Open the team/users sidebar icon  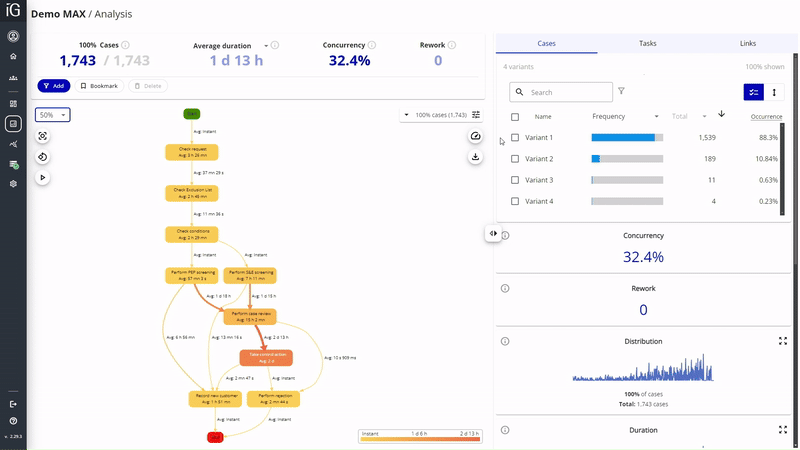point(13,78)
